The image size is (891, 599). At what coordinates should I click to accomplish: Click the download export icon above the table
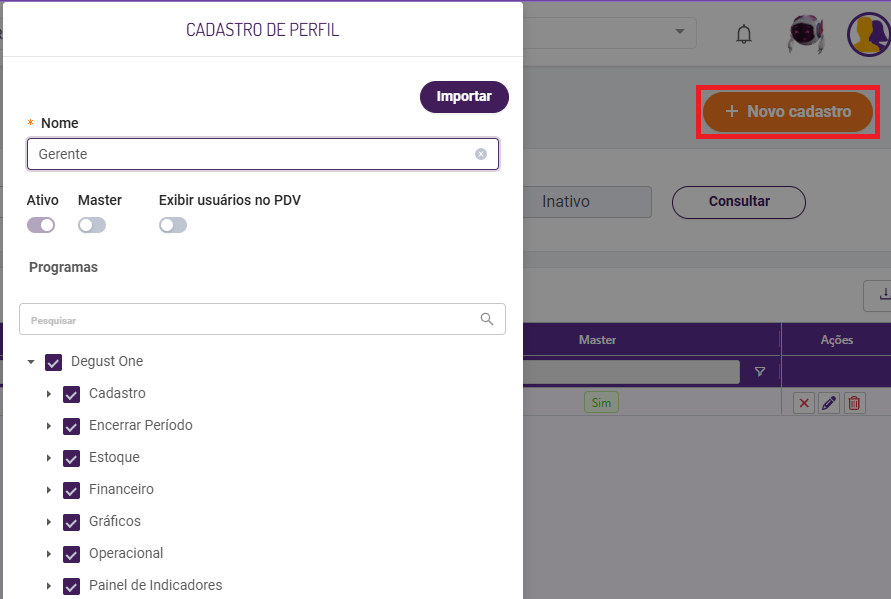pyautogui.click(x=883, y=294)
